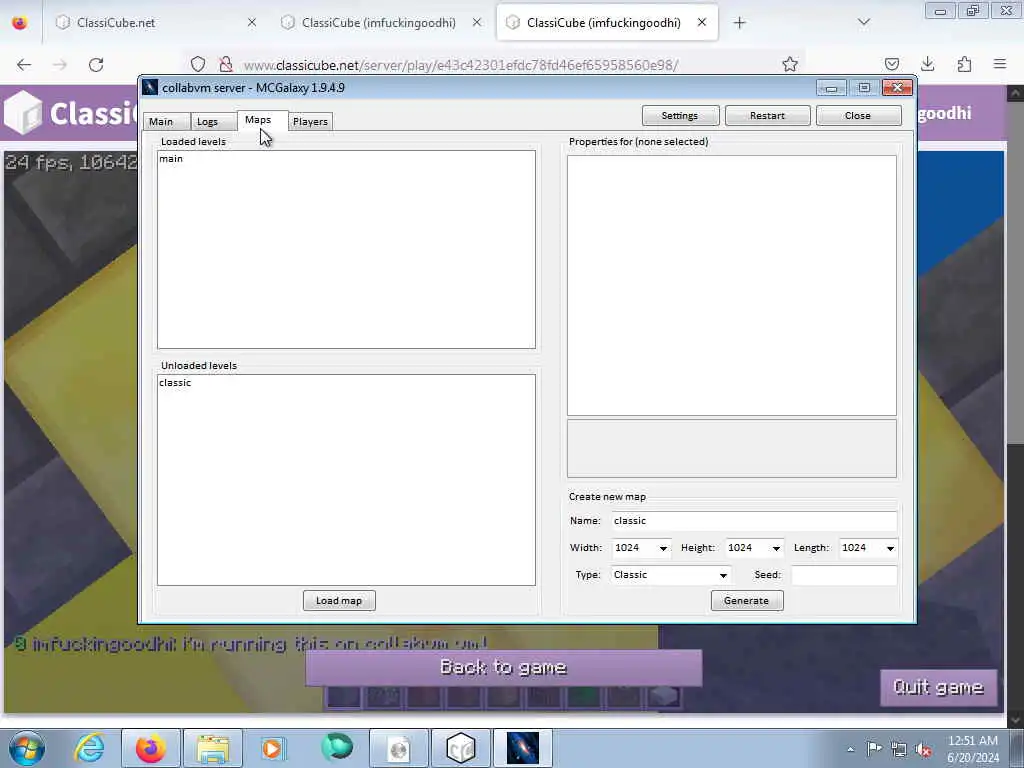The height and width of the screenshot is (768, 1024).
Task: Click the Back to game button
Action: click(x=504, y=667)
